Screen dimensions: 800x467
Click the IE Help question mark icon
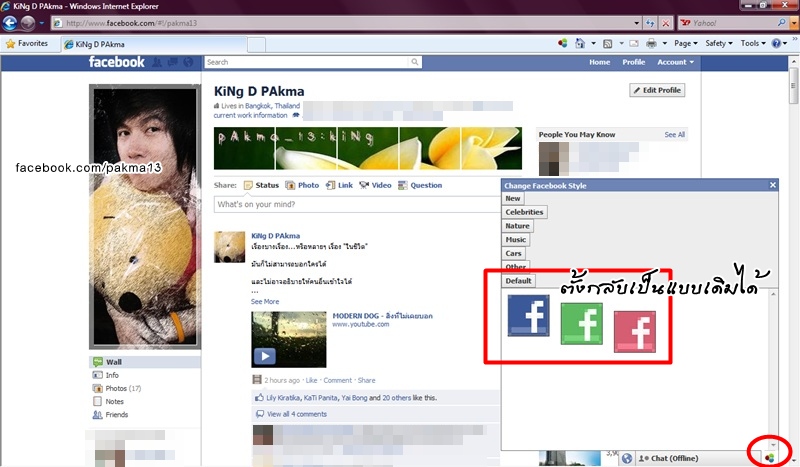(x=776, y=44)
